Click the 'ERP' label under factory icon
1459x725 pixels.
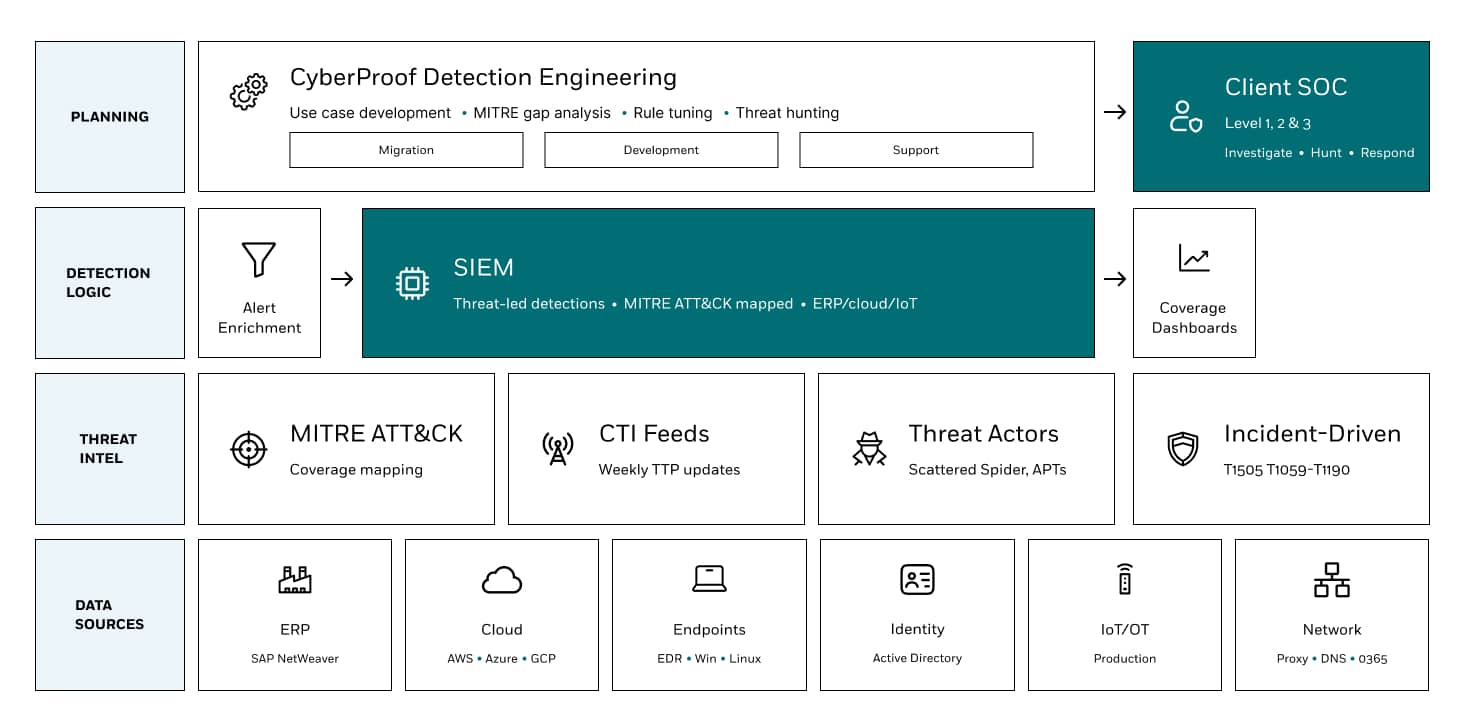point(295,629)
